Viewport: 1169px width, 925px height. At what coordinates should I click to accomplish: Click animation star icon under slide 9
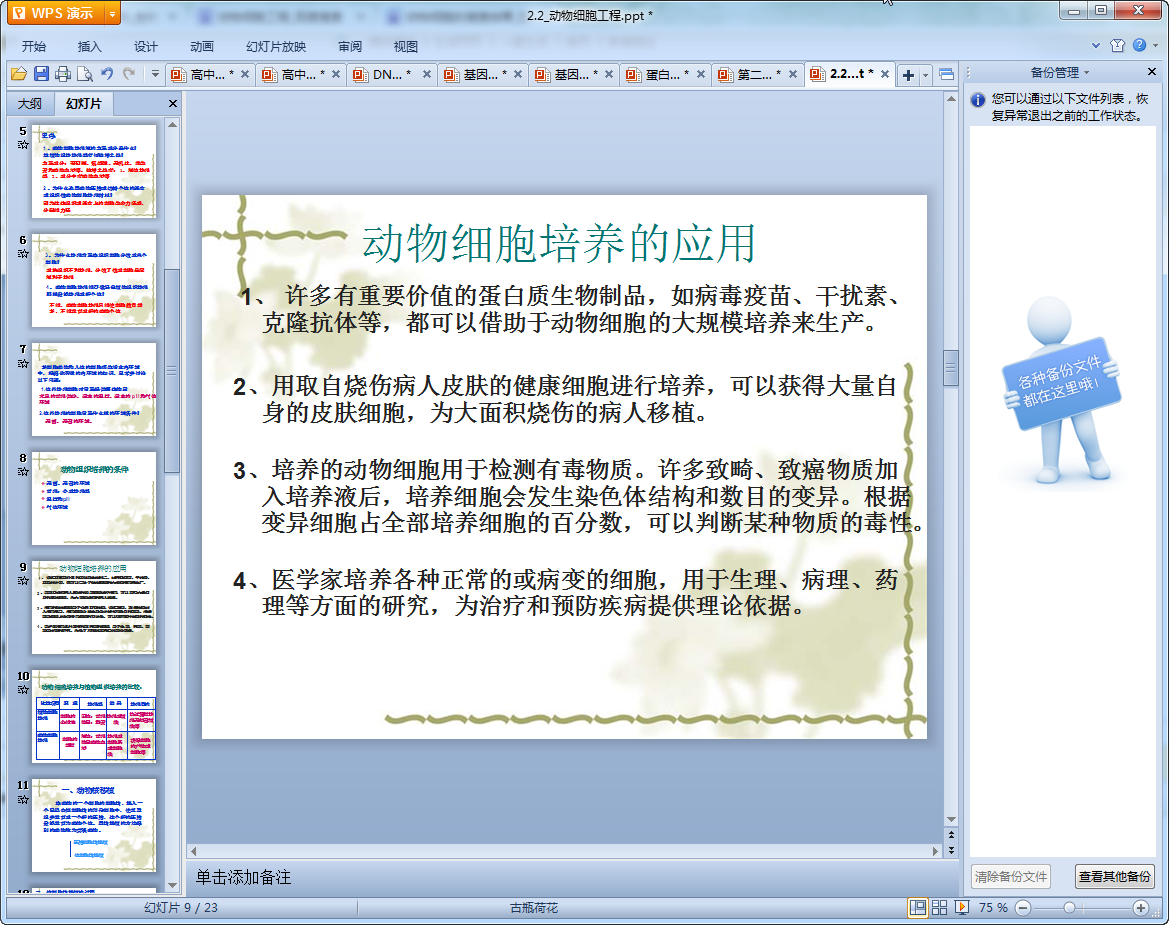click(x=23, y=581)
